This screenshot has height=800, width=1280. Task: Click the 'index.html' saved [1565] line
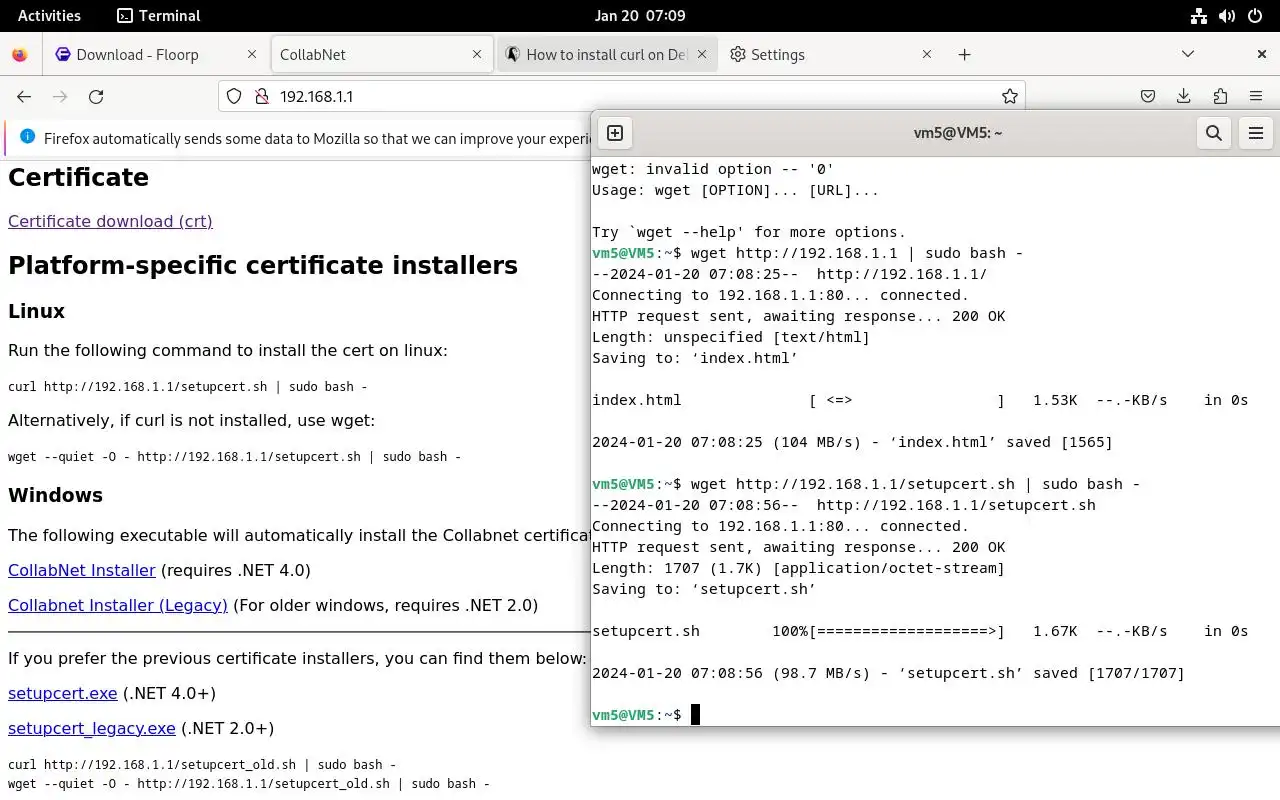[852, 442]
